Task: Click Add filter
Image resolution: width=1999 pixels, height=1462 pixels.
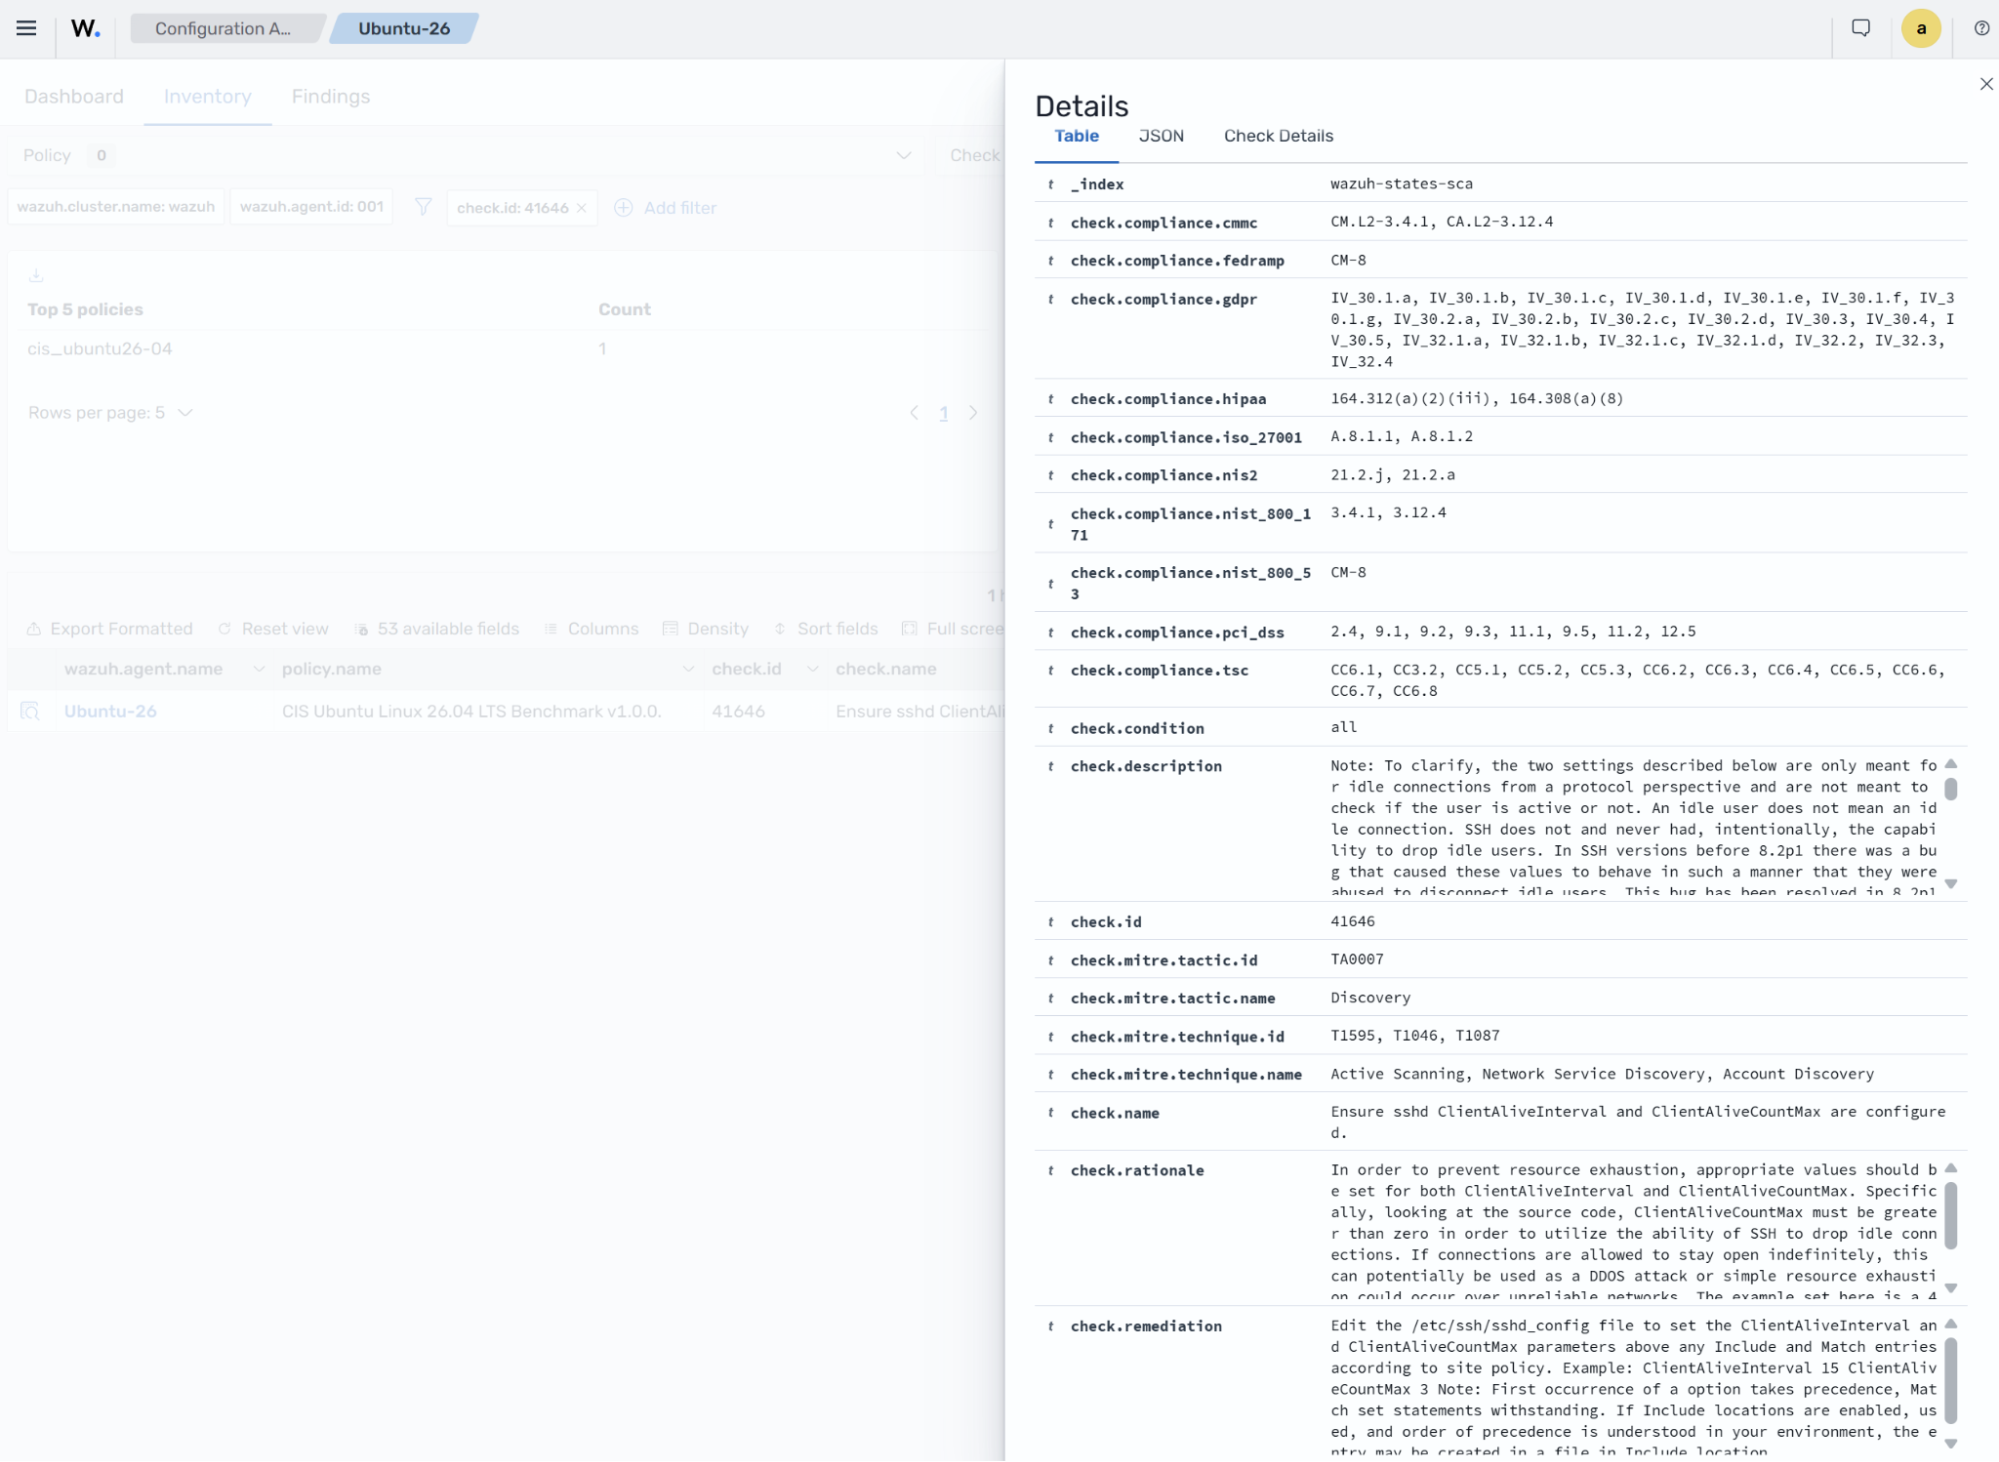Action: tap(666, 208)
